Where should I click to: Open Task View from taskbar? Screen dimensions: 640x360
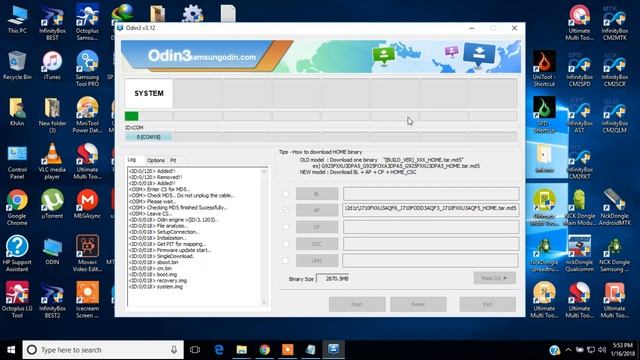click(195, 350)
